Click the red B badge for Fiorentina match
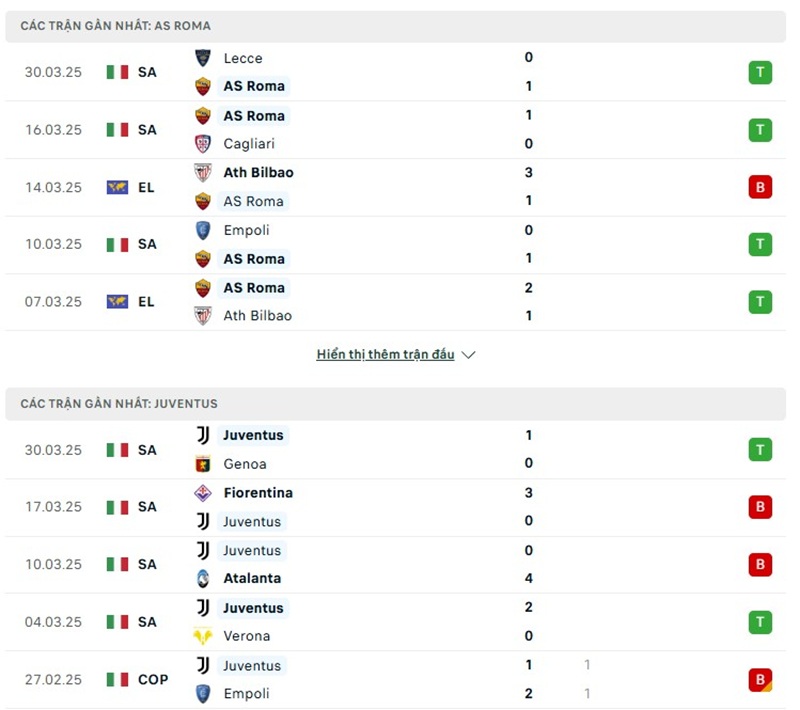Image resolution: width=800 pixels, height=710 pixels. click(x=760, y=507)
